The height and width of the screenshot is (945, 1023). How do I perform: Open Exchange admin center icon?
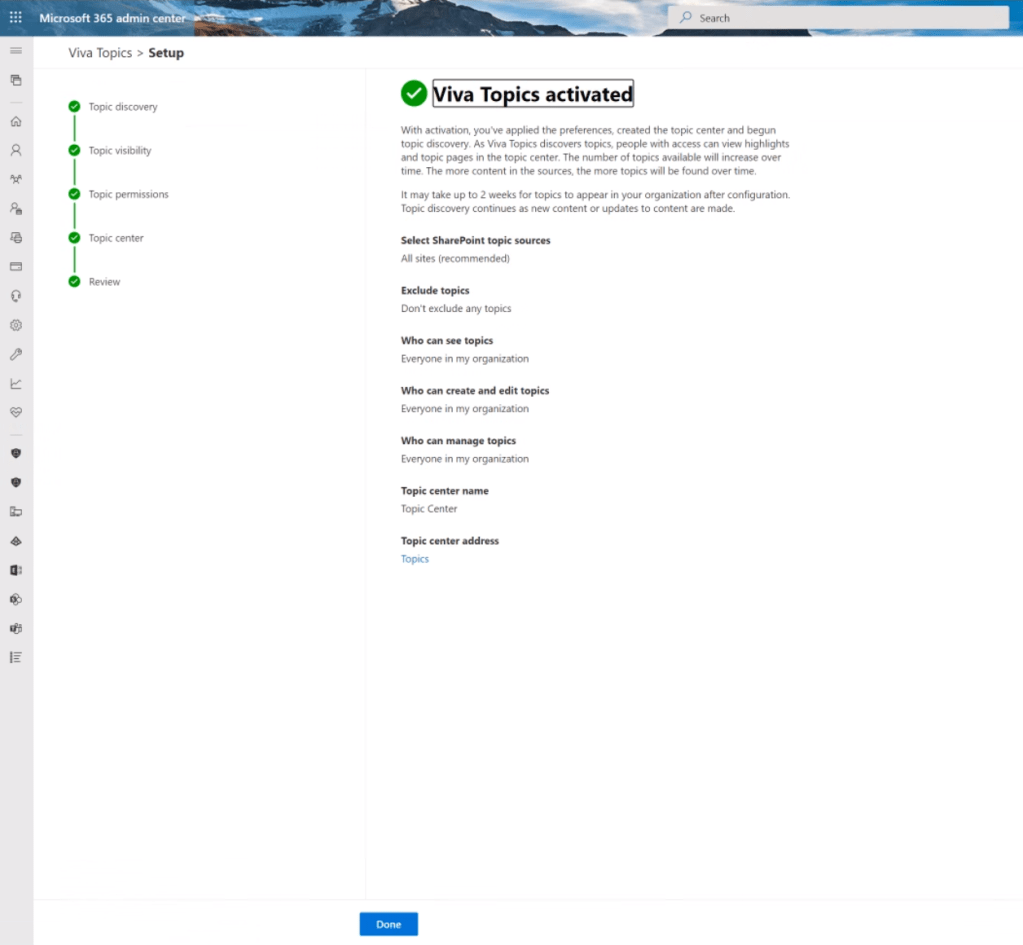(16, 570)
